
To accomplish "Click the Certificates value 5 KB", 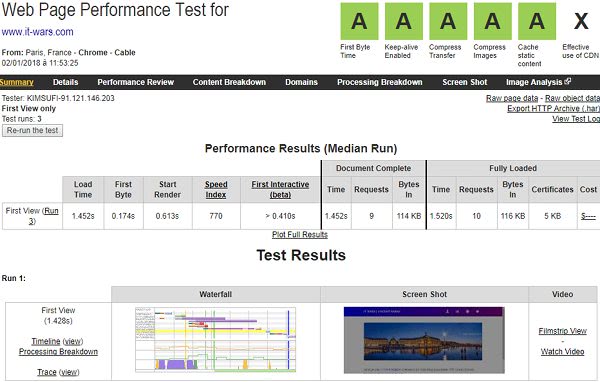I will point(553,216).
